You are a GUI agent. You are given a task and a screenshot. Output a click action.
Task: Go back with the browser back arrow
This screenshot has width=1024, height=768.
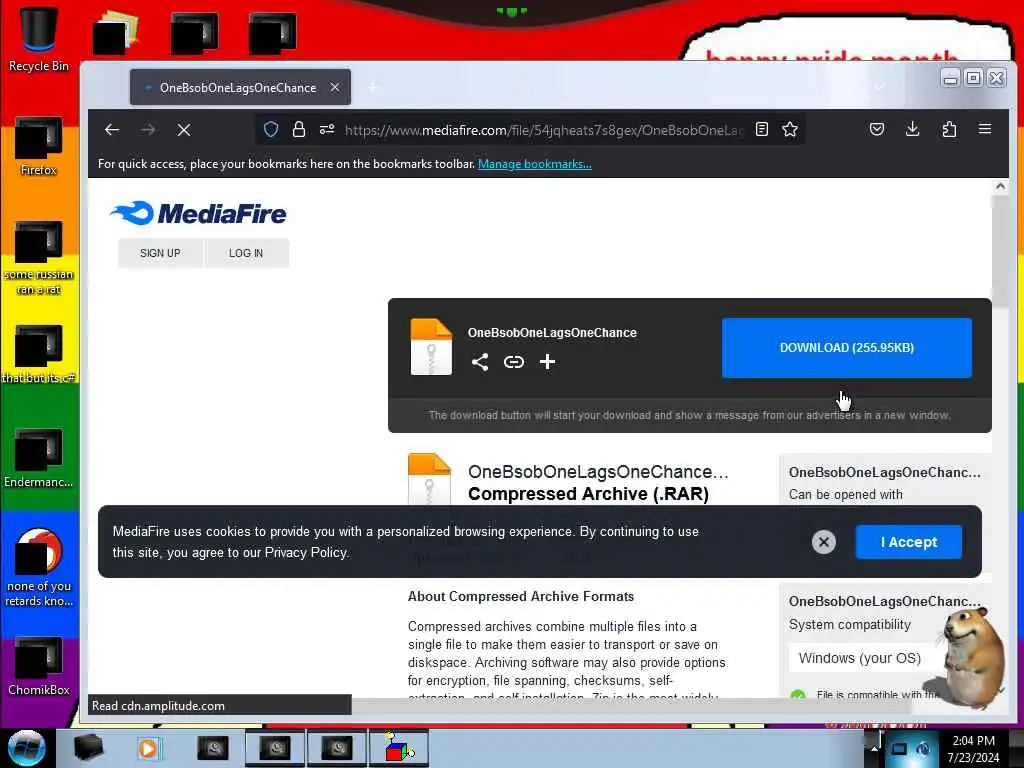click(x=112, y=130)
